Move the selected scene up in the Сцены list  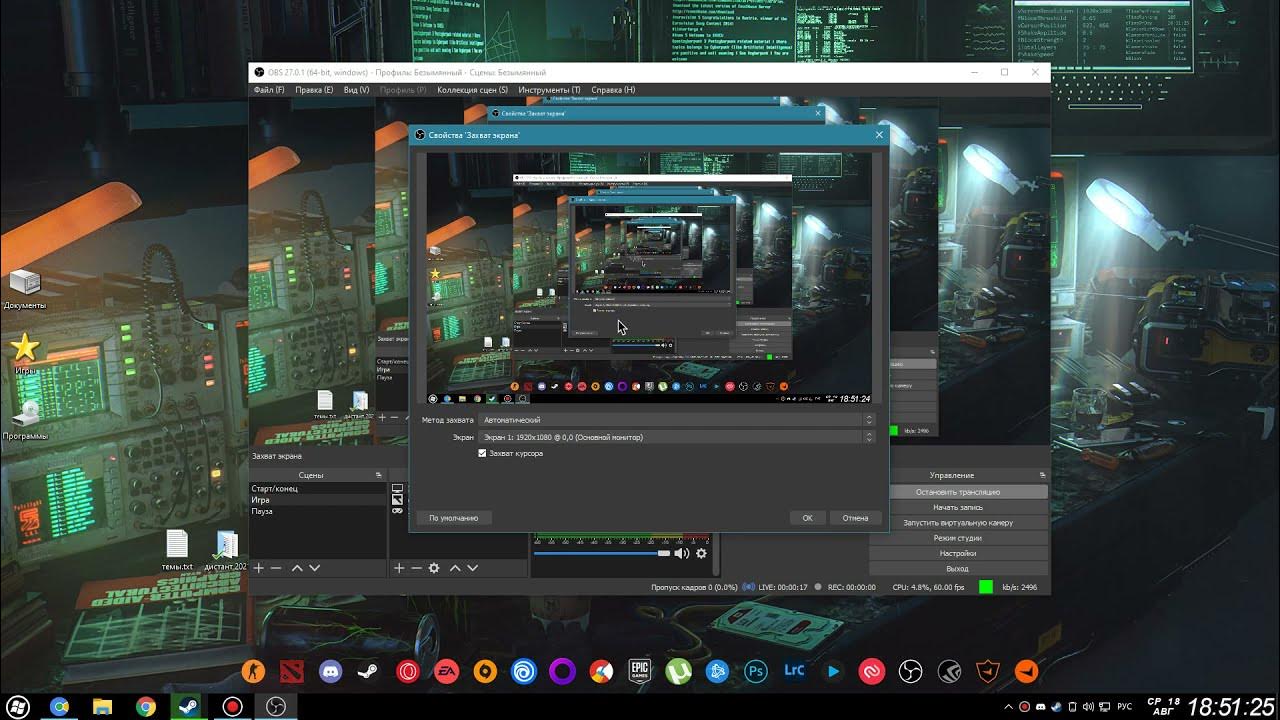pos(297,568)
